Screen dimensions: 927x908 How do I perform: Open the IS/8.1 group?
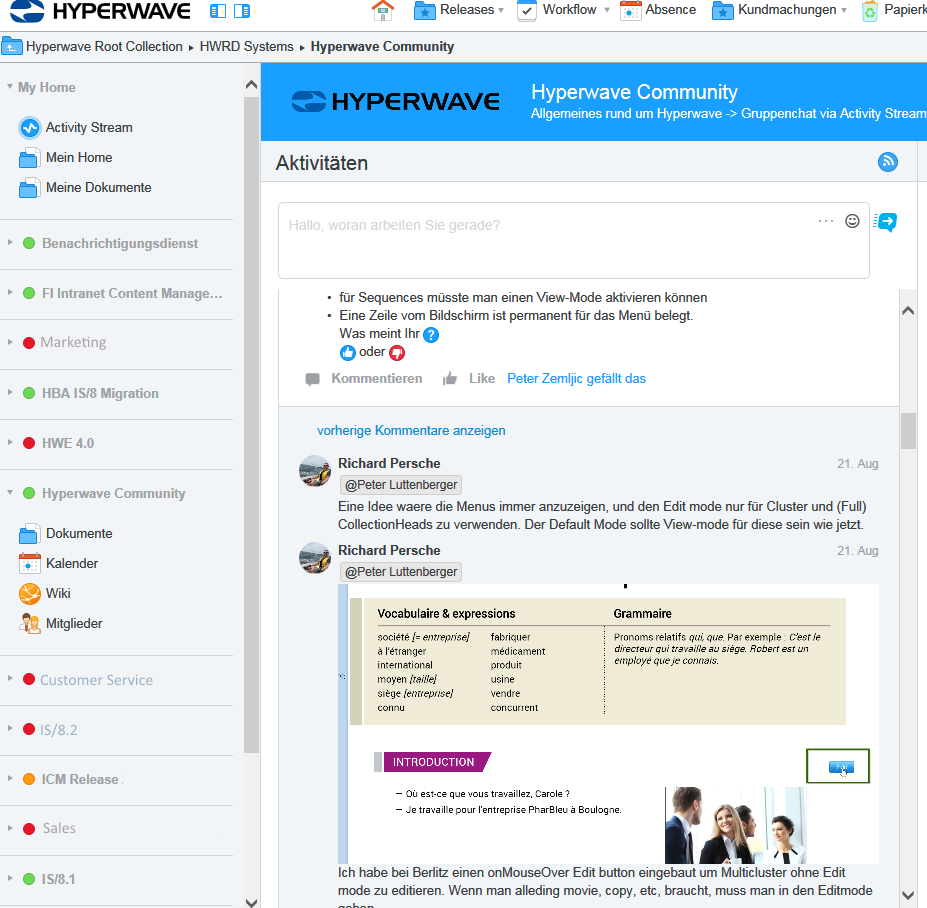point(58,879)
